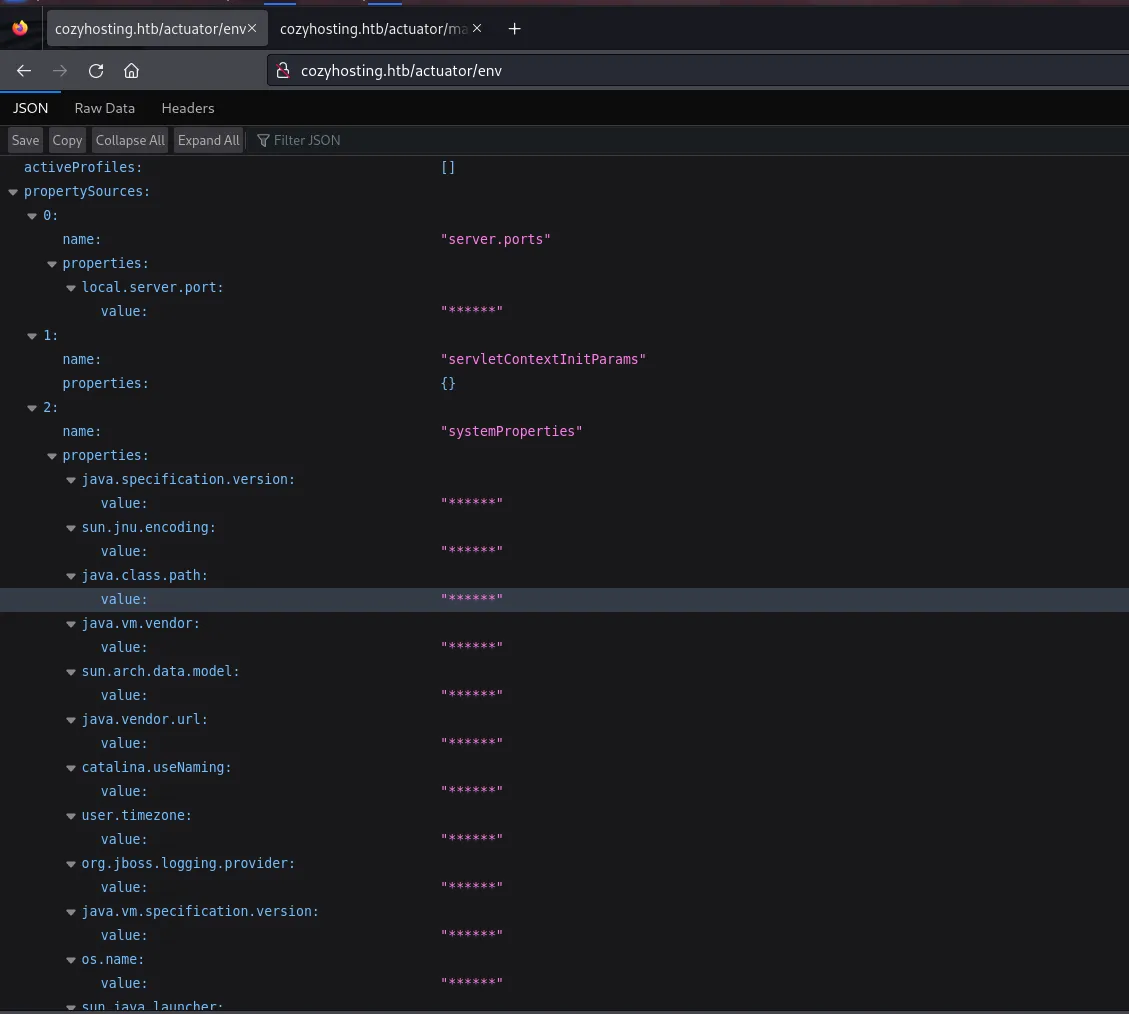Collapse properties under server.ports
The height and width of the screenshot is (1014, 1129).
point(52,264)
